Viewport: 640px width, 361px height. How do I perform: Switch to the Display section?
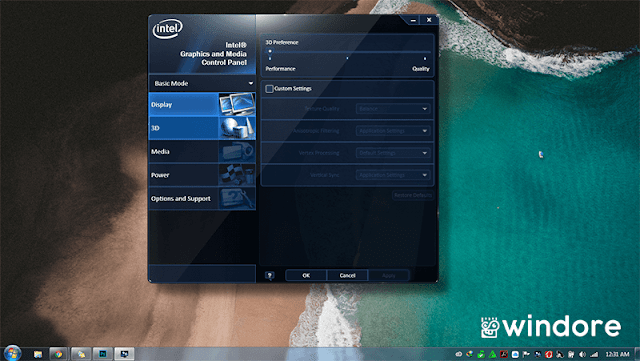click(x=202, y=105)
